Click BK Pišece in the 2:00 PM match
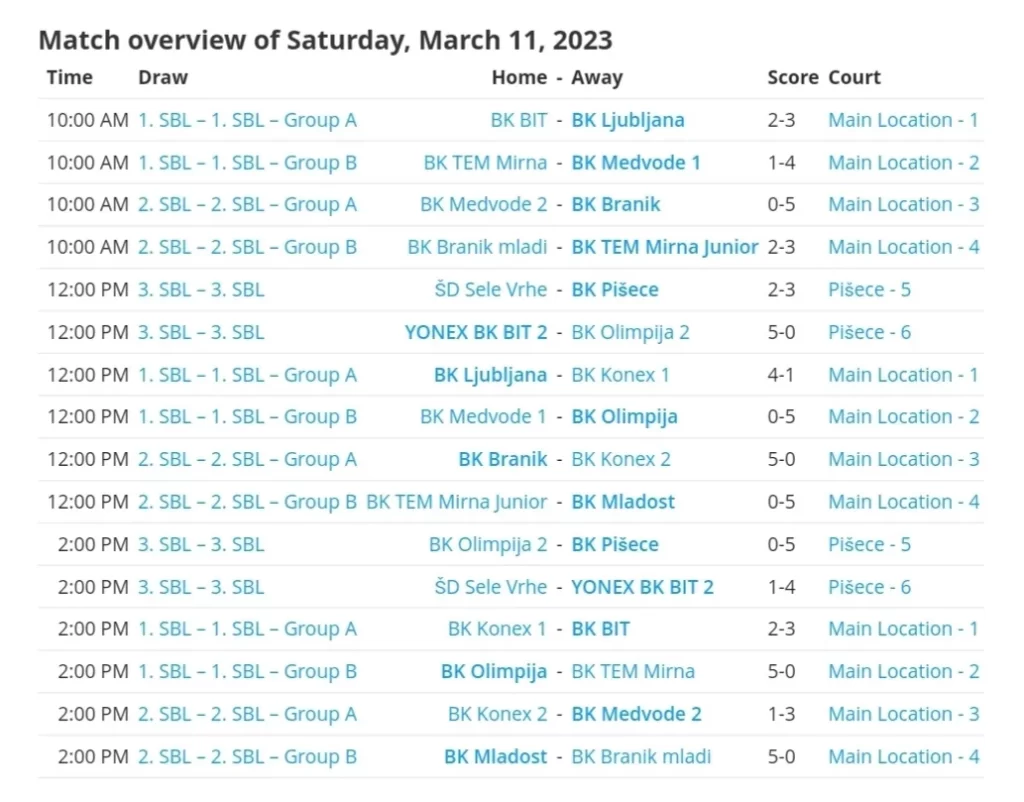 [x=615, y=545]
